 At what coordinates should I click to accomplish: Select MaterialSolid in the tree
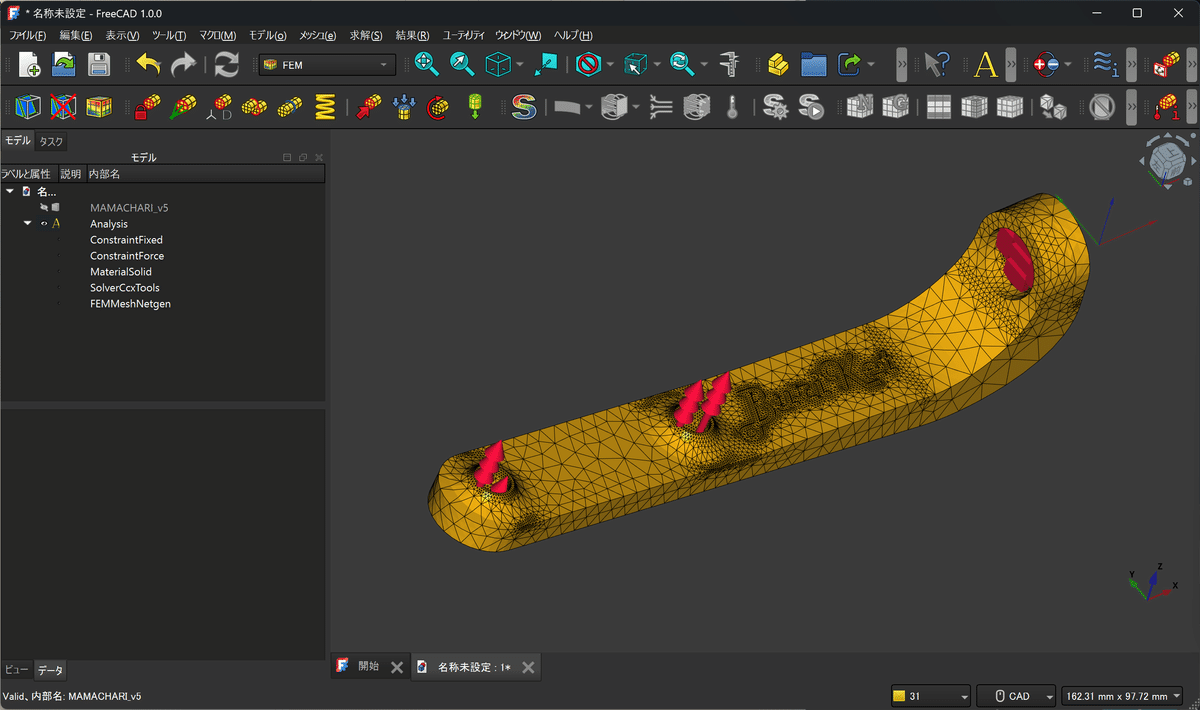121,272
